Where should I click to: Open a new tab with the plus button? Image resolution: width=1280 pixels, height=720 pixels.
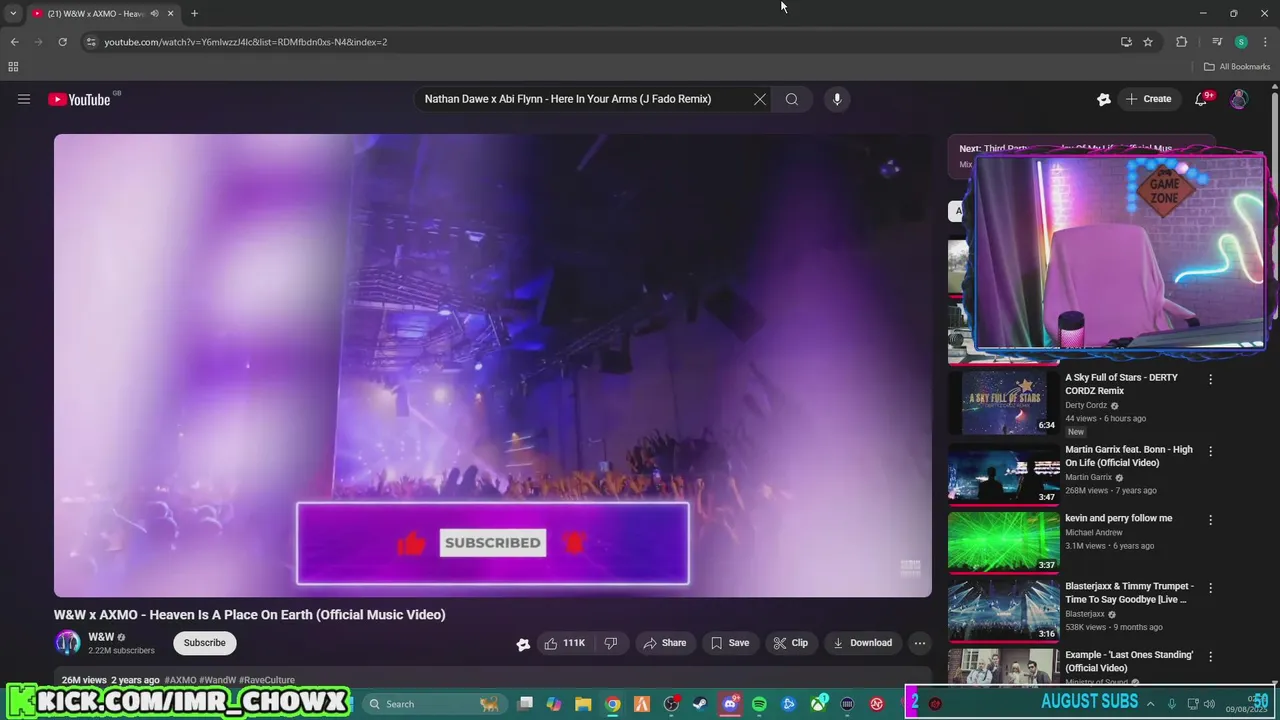point(194,13)
